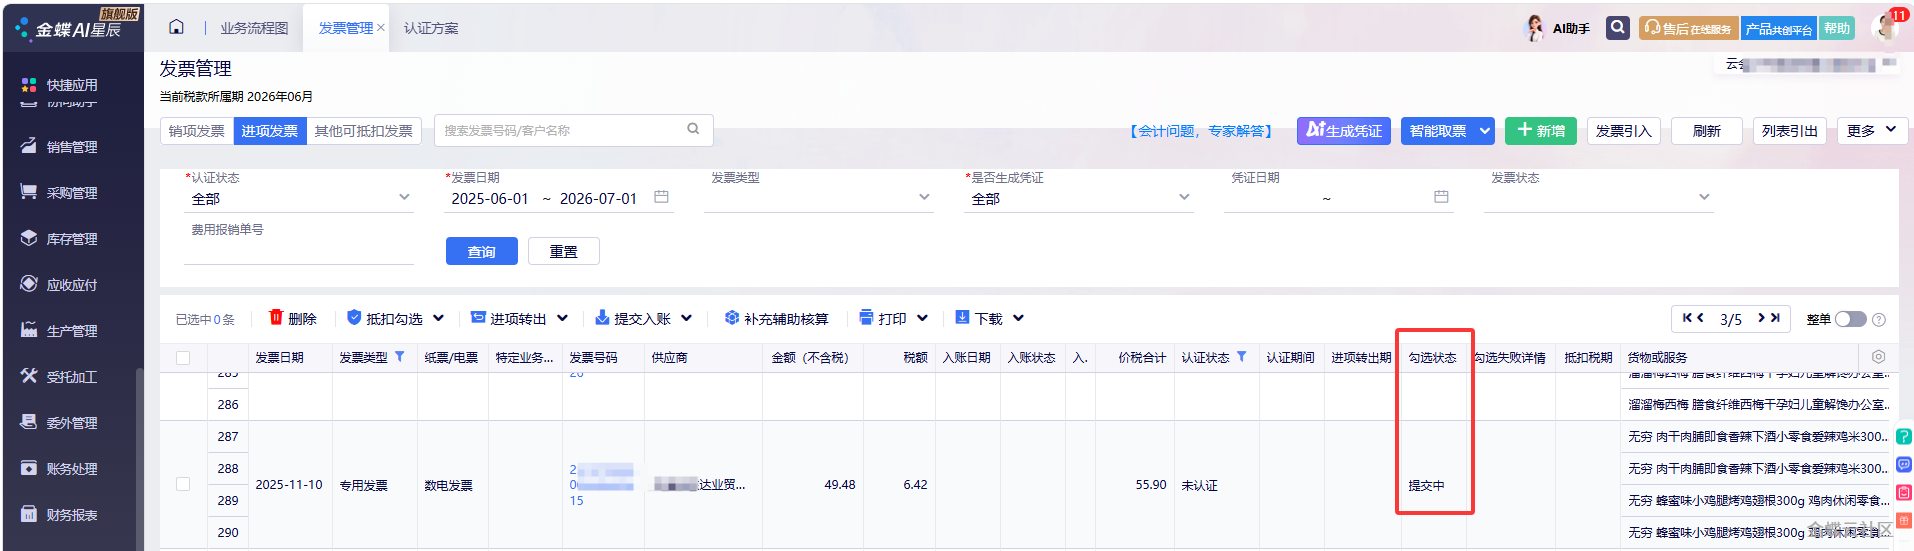Go to first page arrow
This screenshot has width=1914, height=551.
point(1688,318)
